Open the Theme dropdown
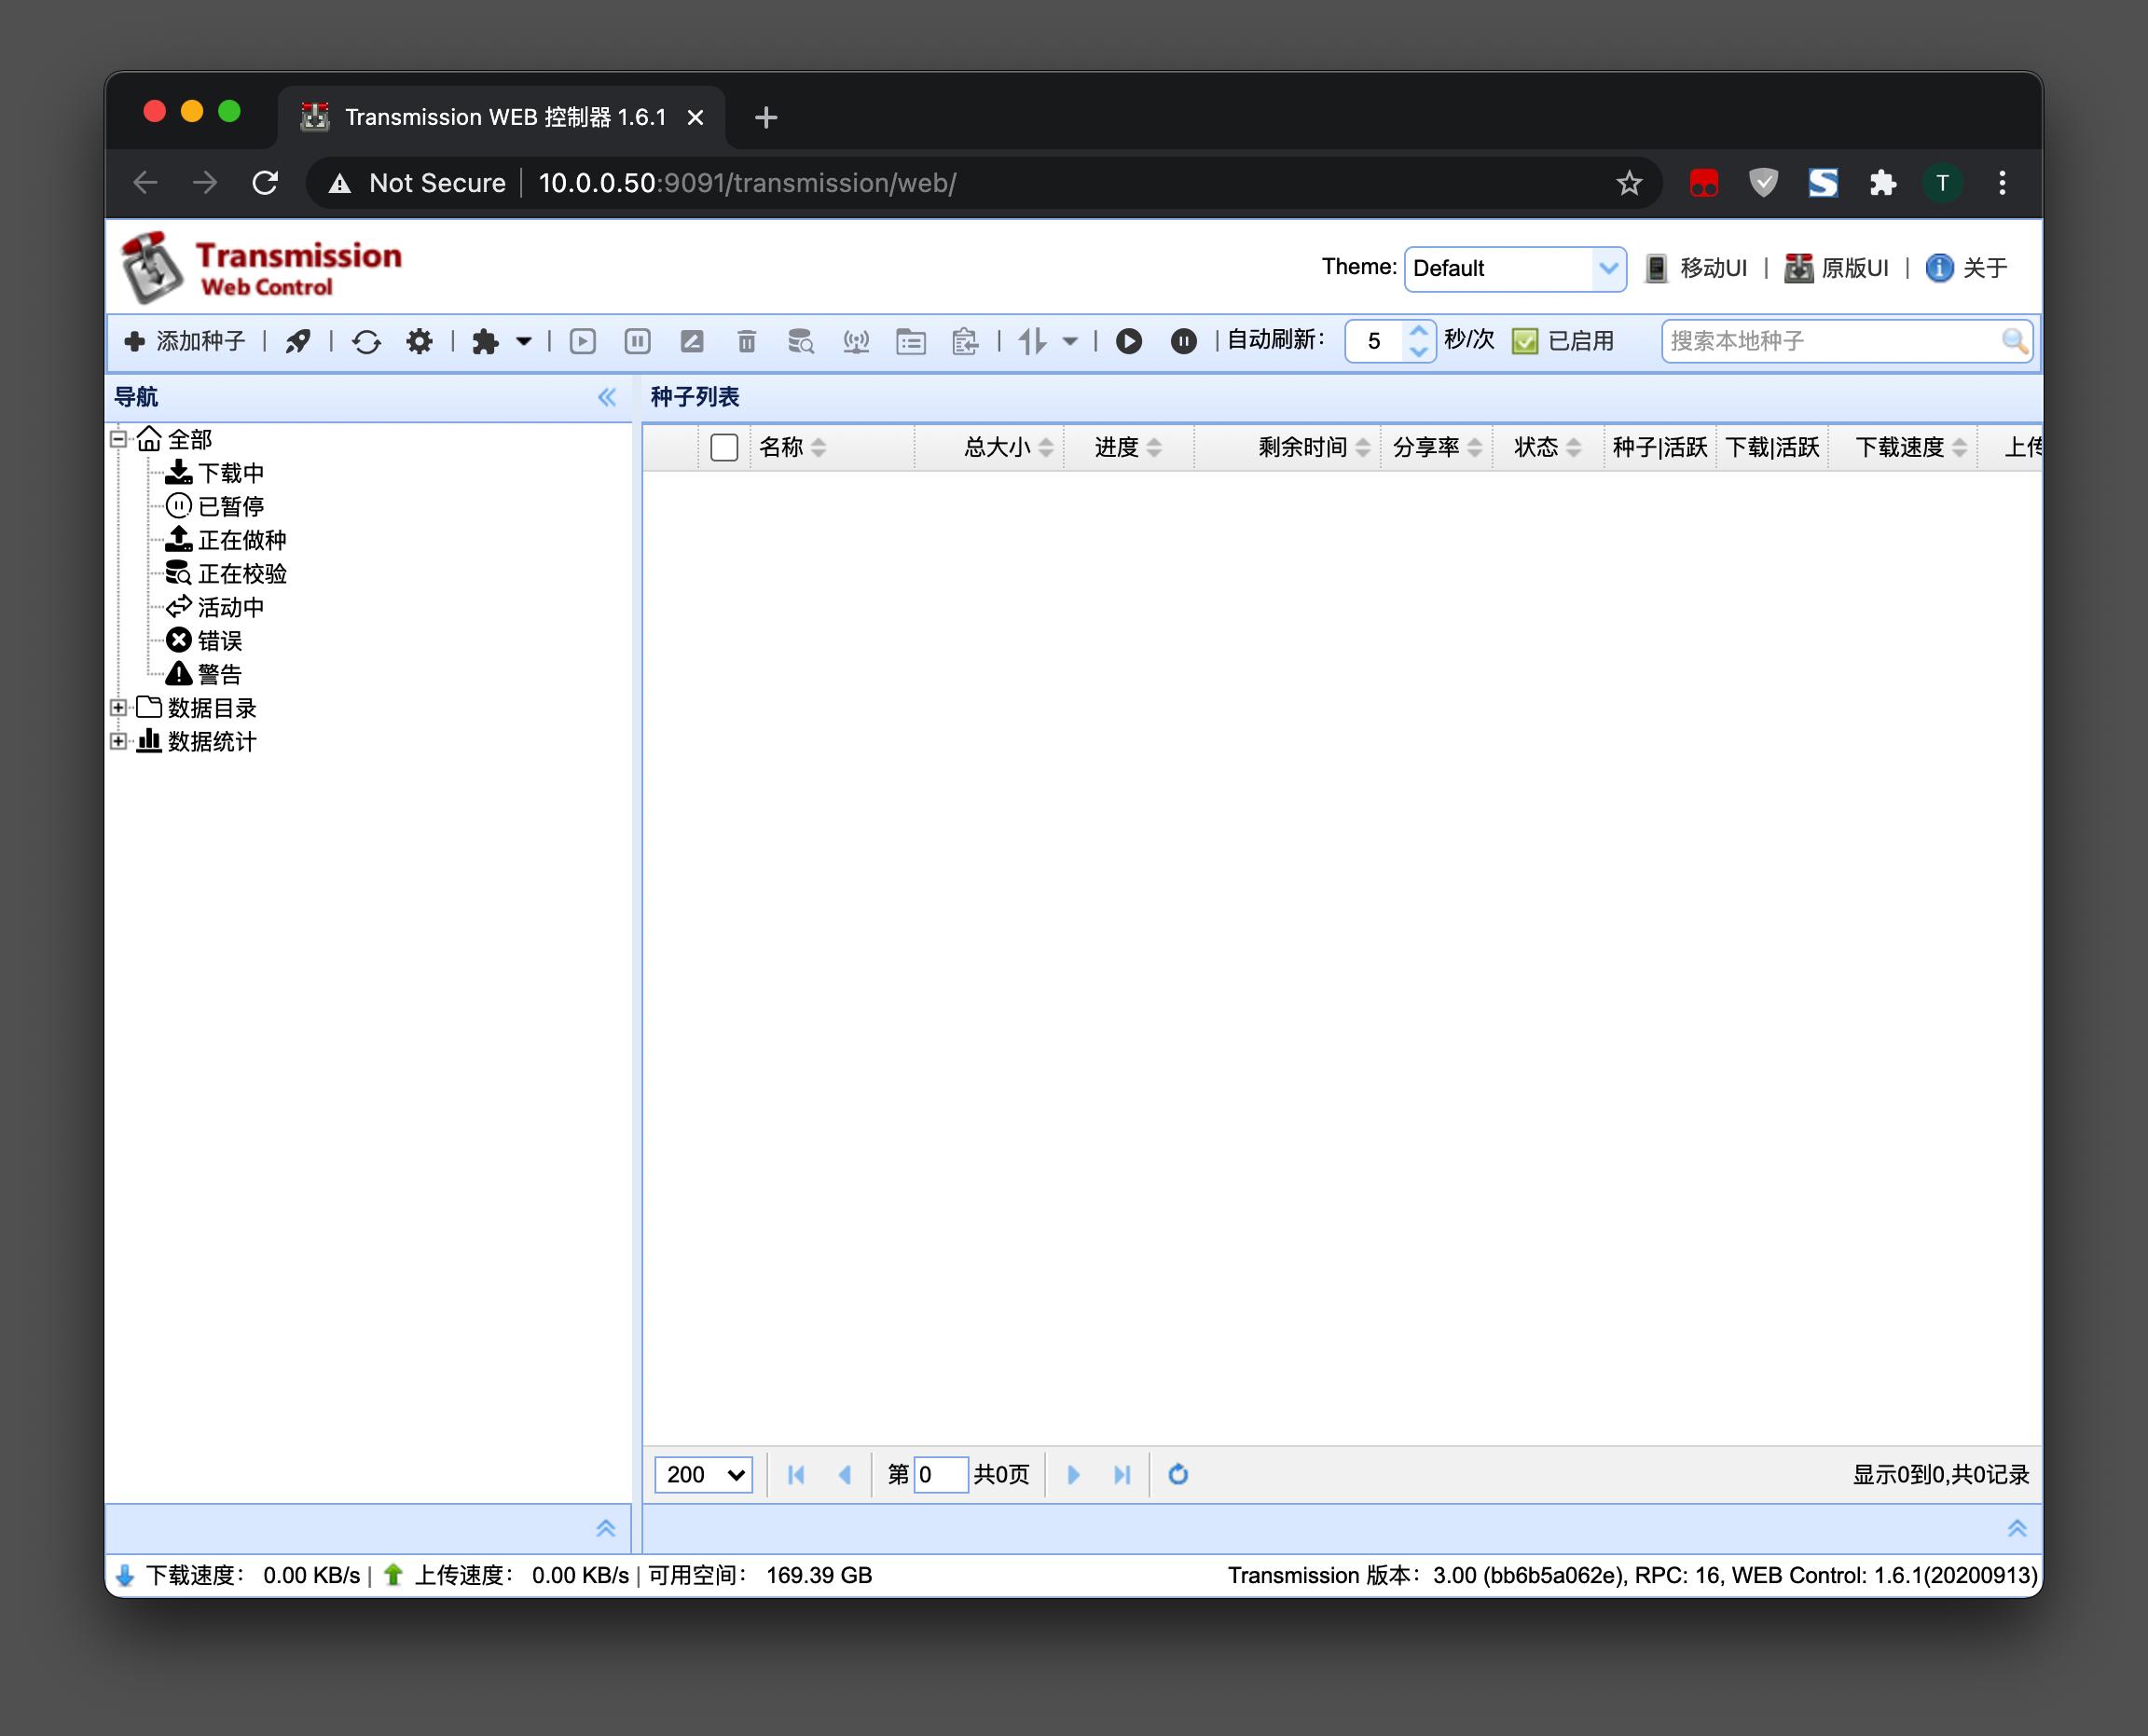Image resolution: width=2148 pixels, height=1736 pixels. (x=1514, y=268)
